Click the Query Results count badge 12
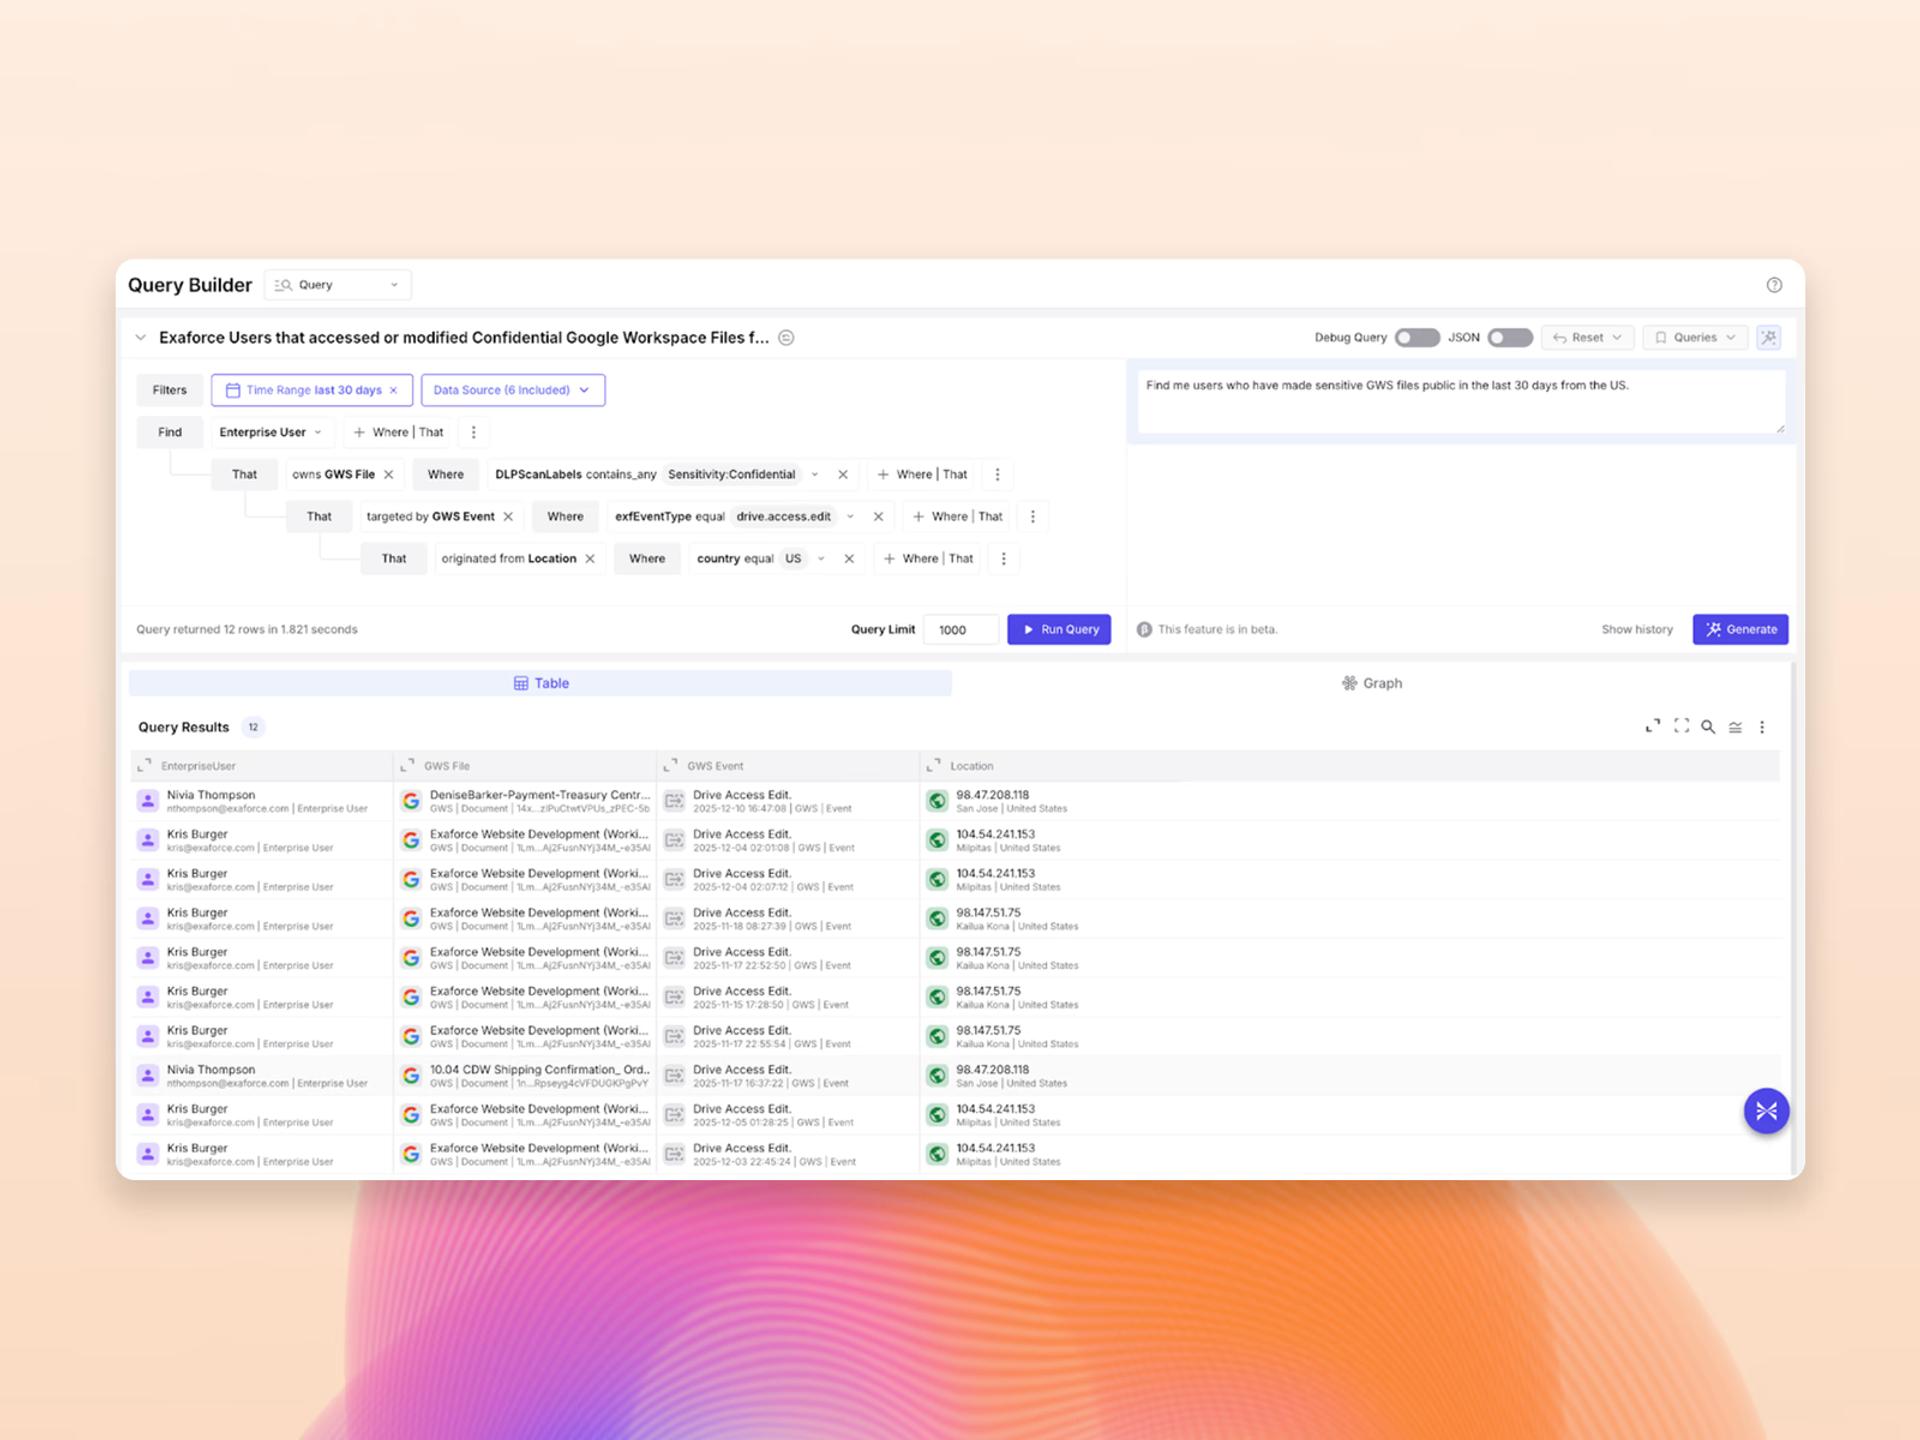The image size is (1920, 1440). tap(253, 727)
